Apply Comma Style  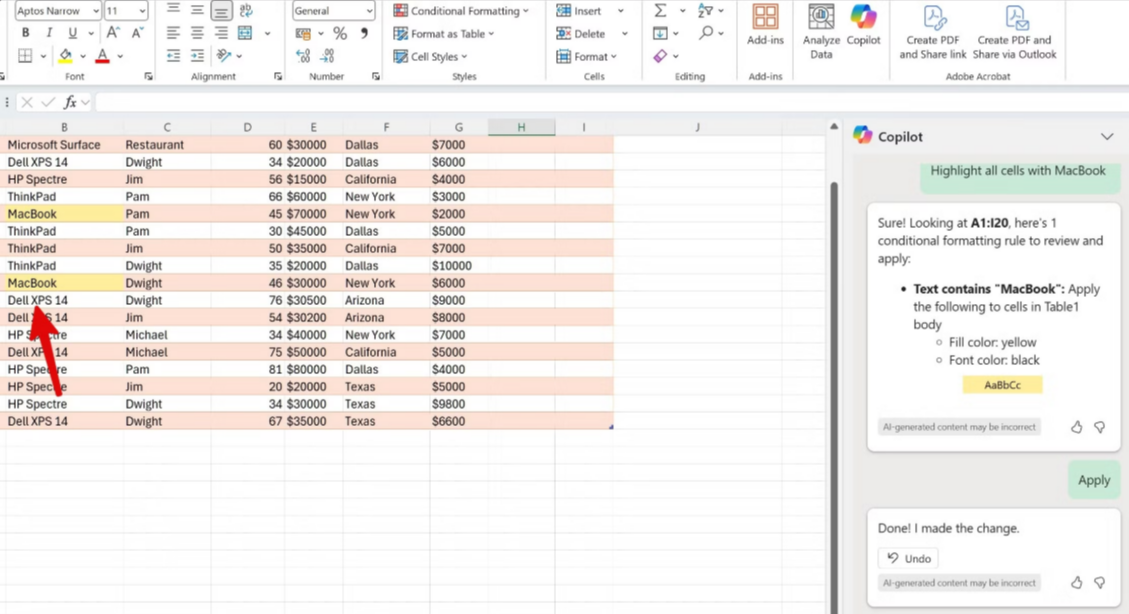364,33
